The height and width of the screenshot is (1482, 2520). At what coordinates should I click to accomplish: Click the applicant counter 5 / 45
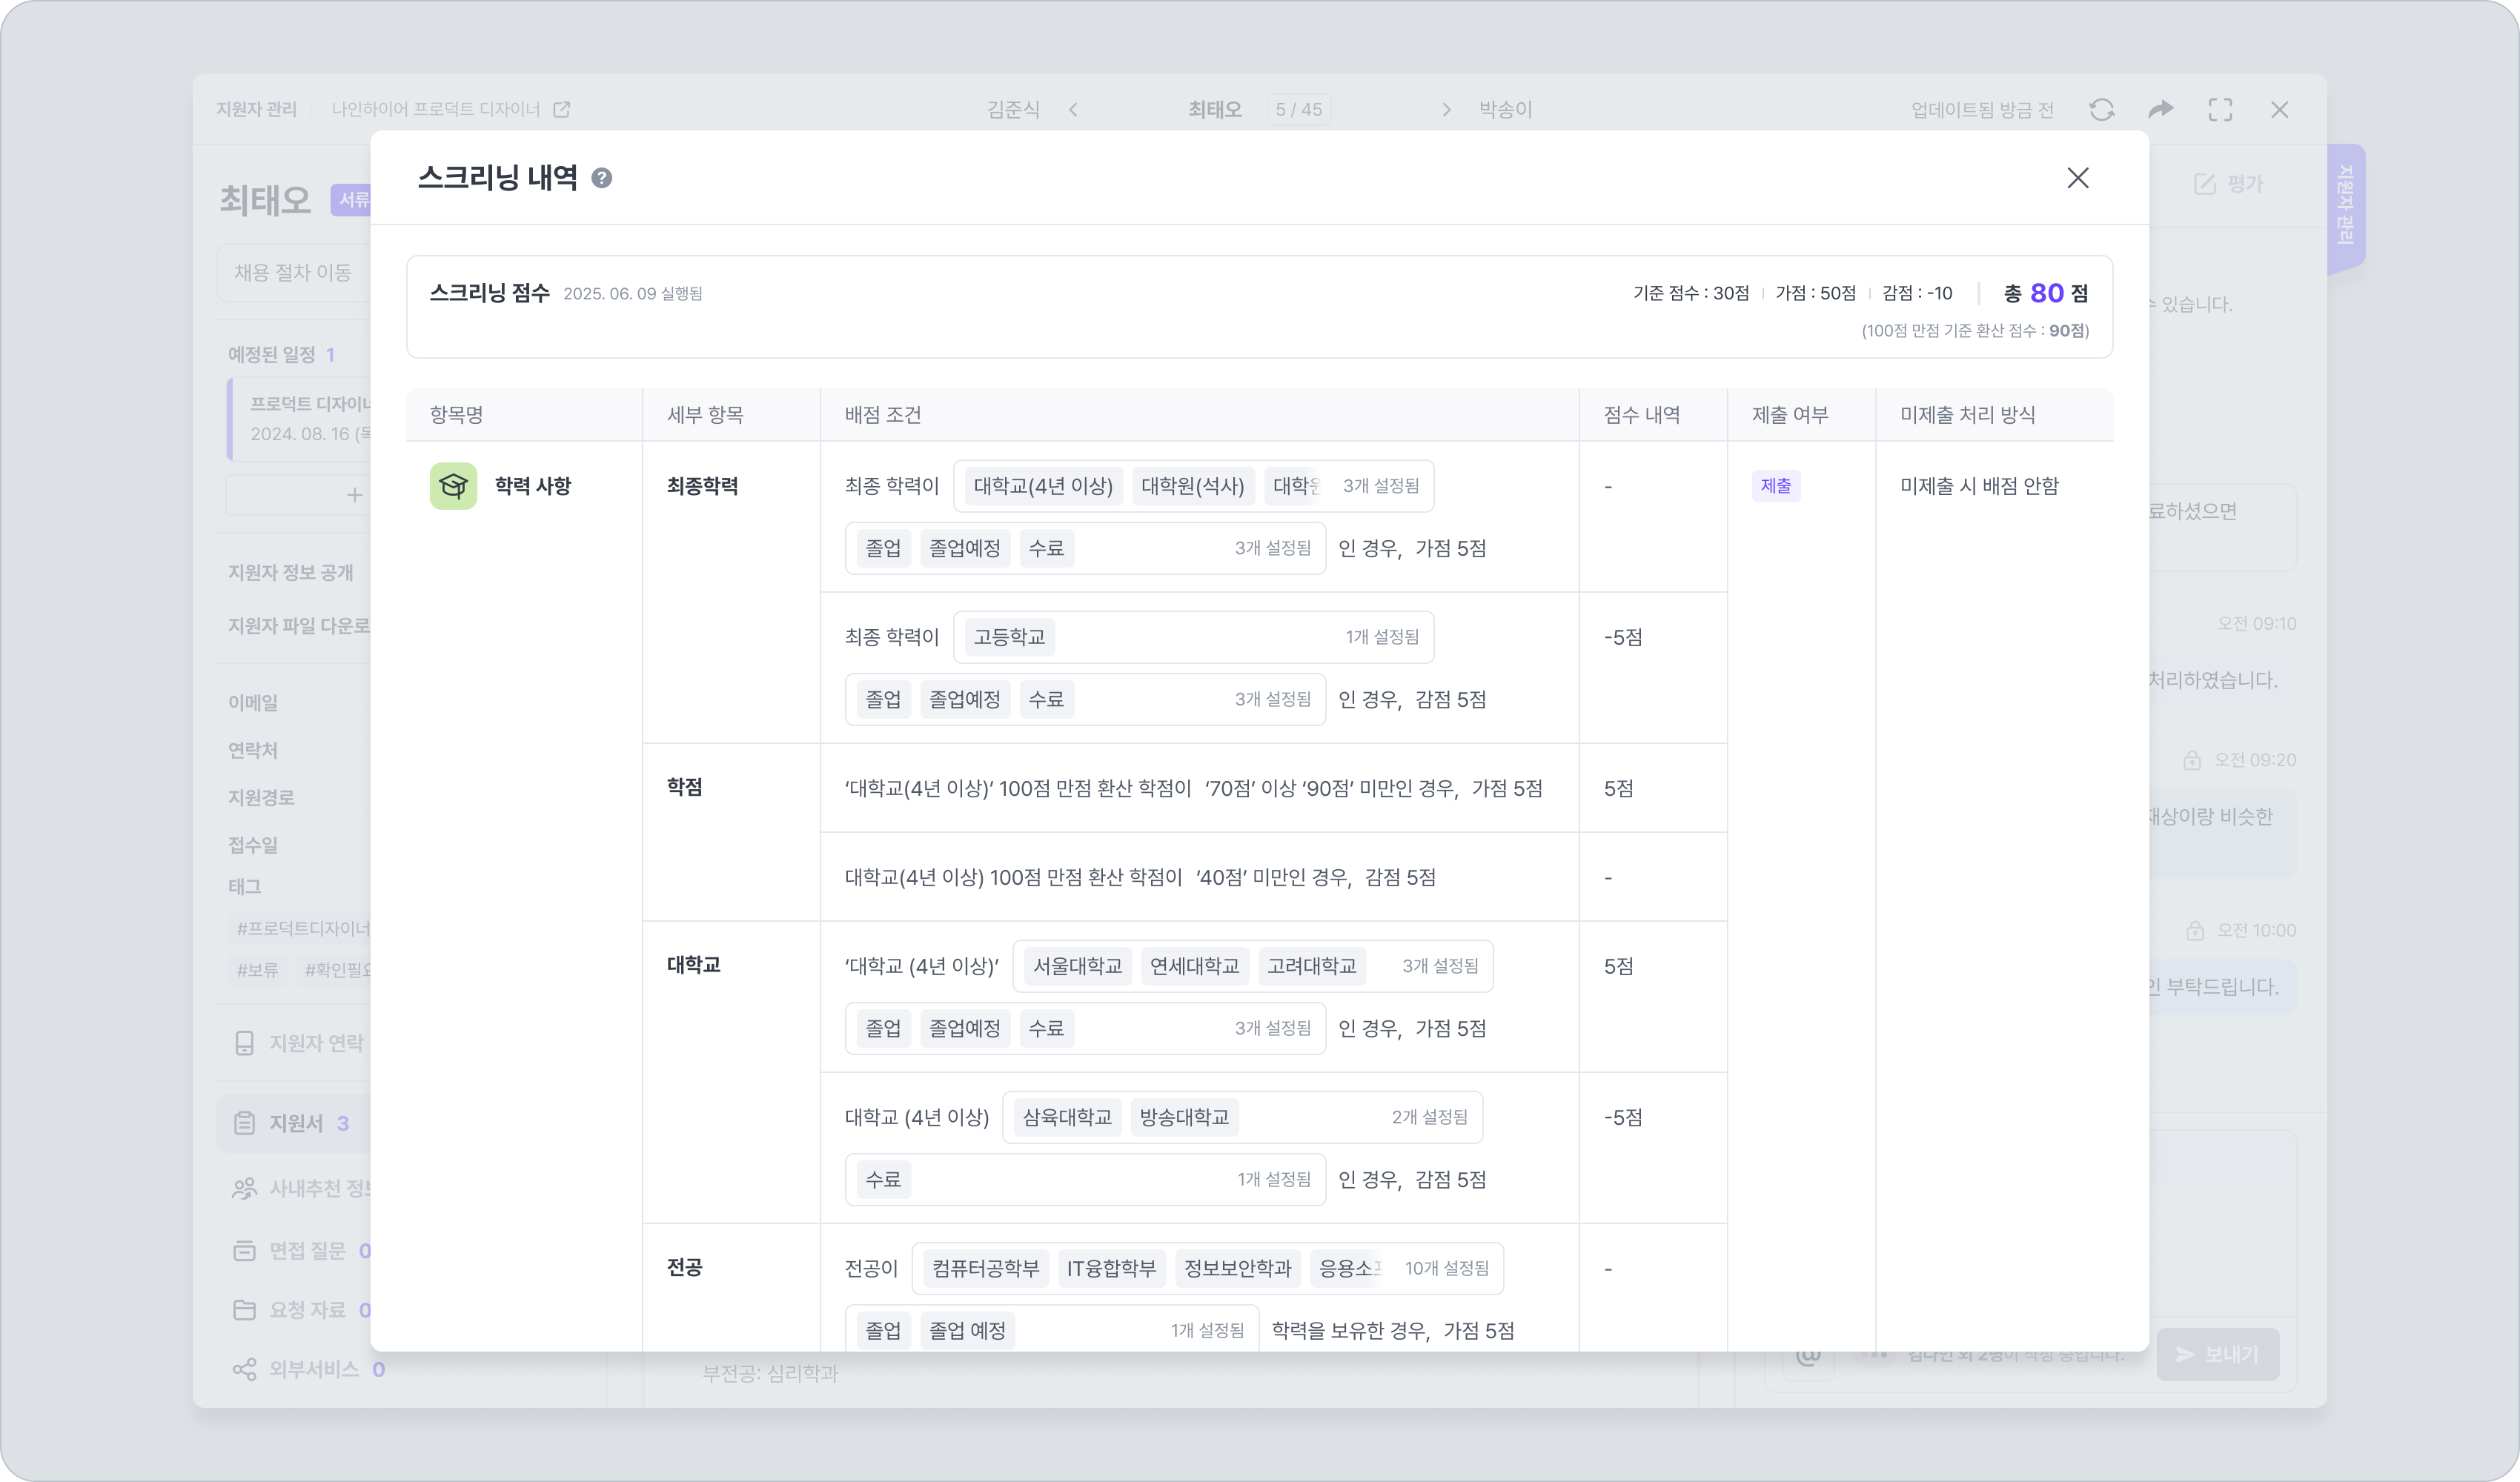coord(1298,110)
